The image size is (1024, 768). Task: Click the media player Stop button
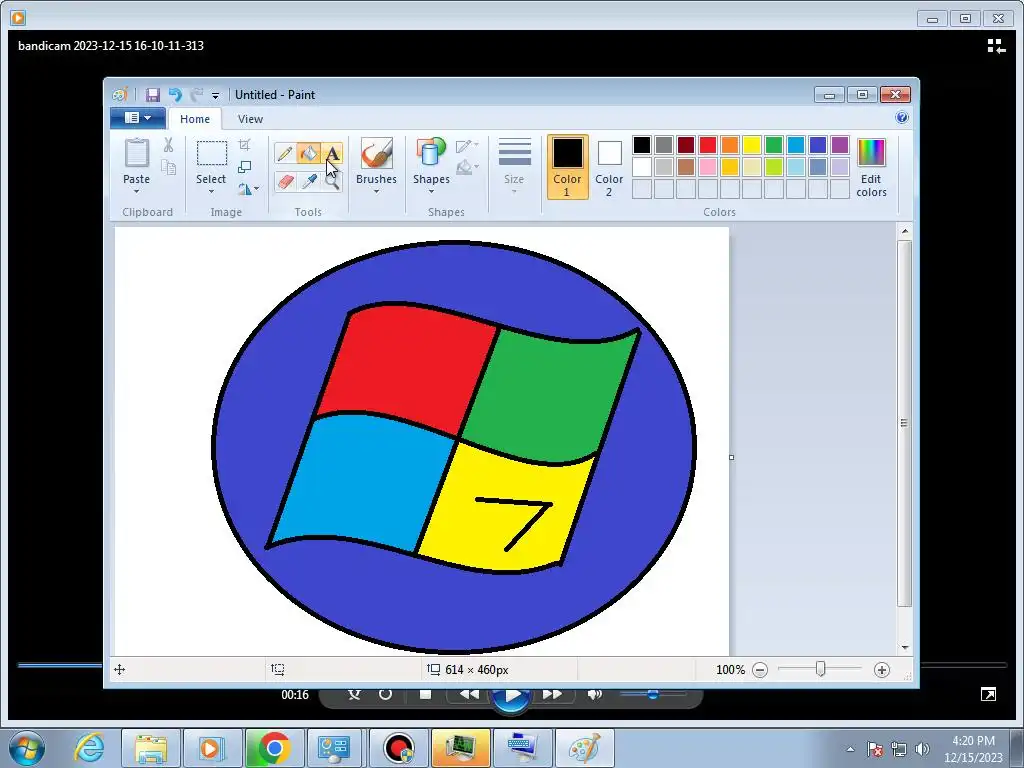coord(425,694)
